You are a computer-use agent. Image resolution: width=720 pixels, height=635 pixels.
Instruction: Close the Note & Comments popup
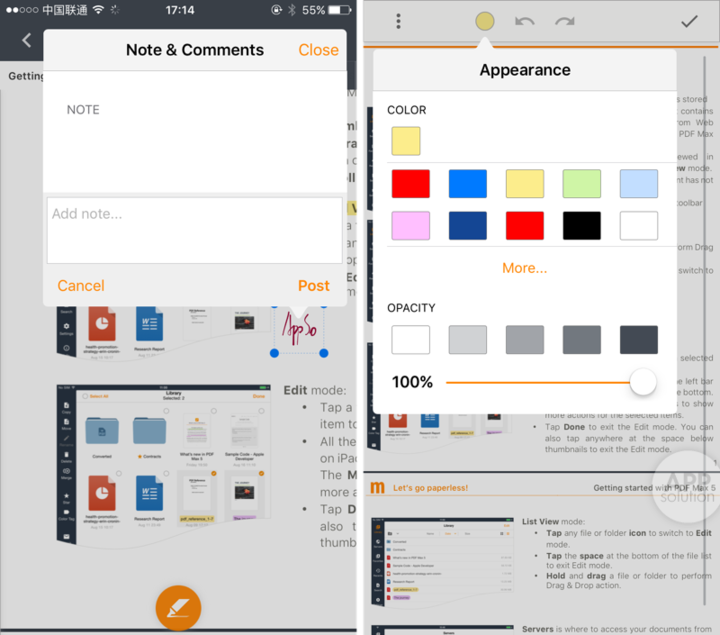tap(318, 50)
